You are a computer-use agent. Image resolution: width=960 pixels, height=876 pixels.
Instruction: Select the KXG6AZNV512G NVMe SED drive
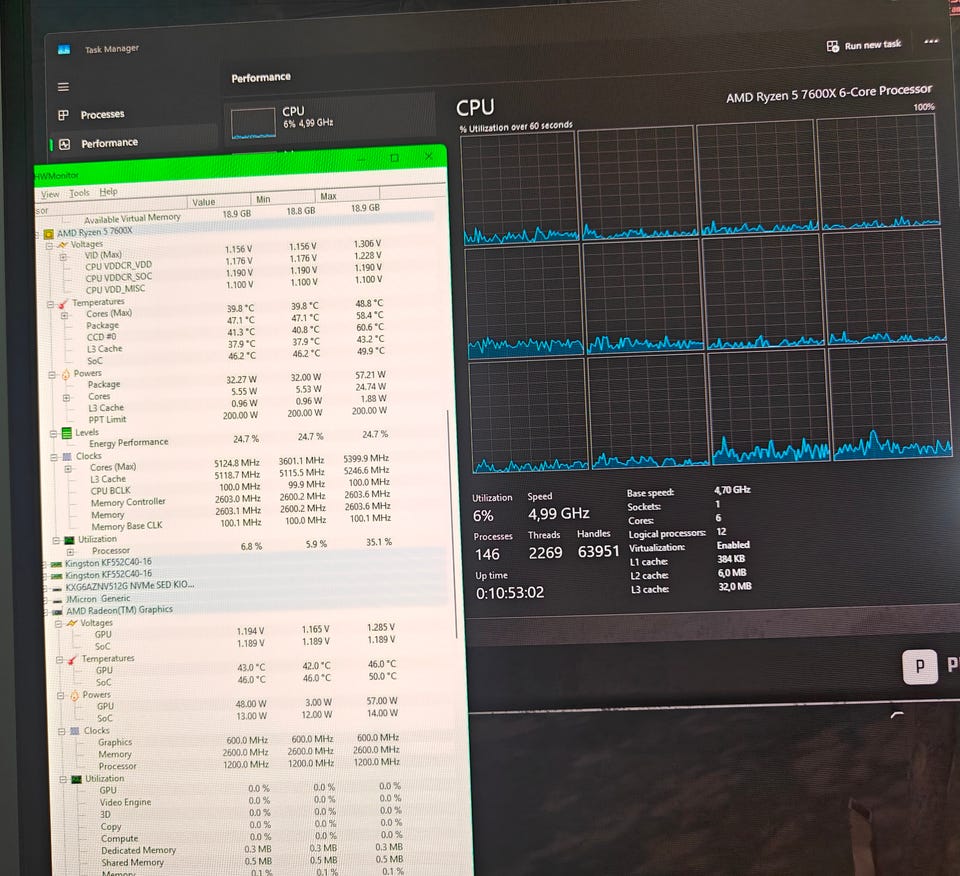(x=129, y=585)
